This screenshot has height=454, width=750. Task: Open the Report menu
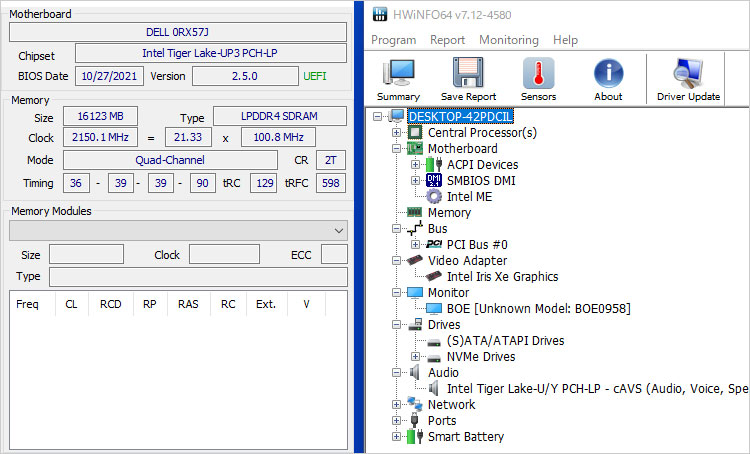click(x=447, y=40)
